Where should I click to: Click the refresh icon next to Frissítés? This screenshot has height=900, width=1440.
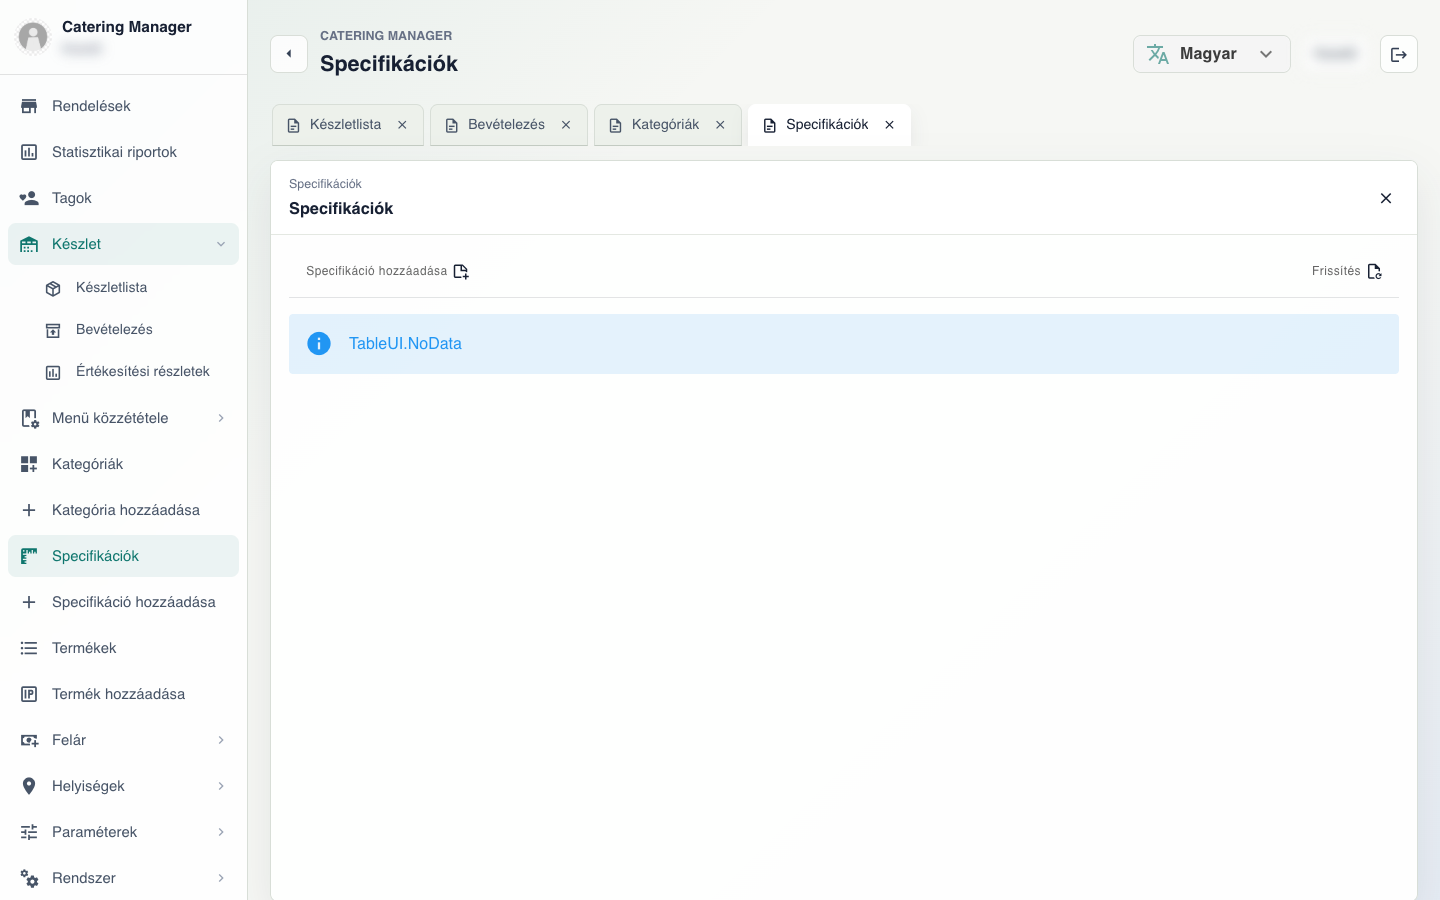coord(1375,271)
